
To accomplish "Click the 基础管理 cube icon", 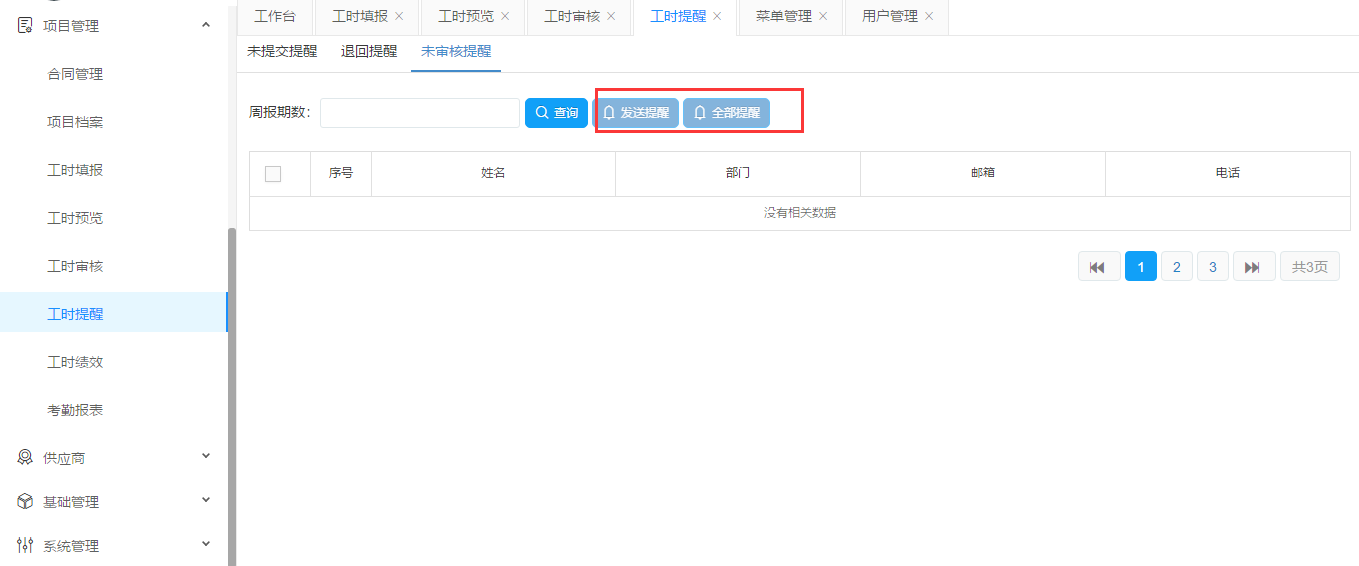I will click(25, 501).
